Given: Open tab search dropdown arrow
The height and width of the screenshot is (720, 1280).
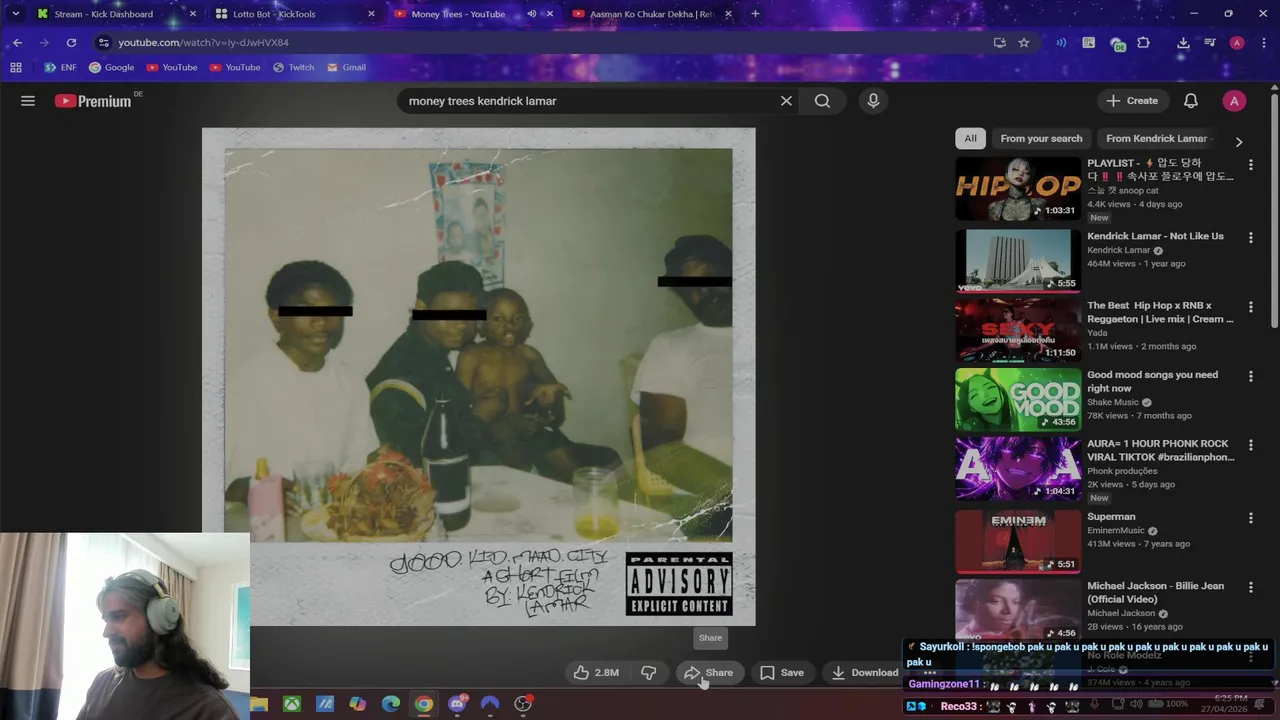Looking at the screenshot, I should coord(15,14).
